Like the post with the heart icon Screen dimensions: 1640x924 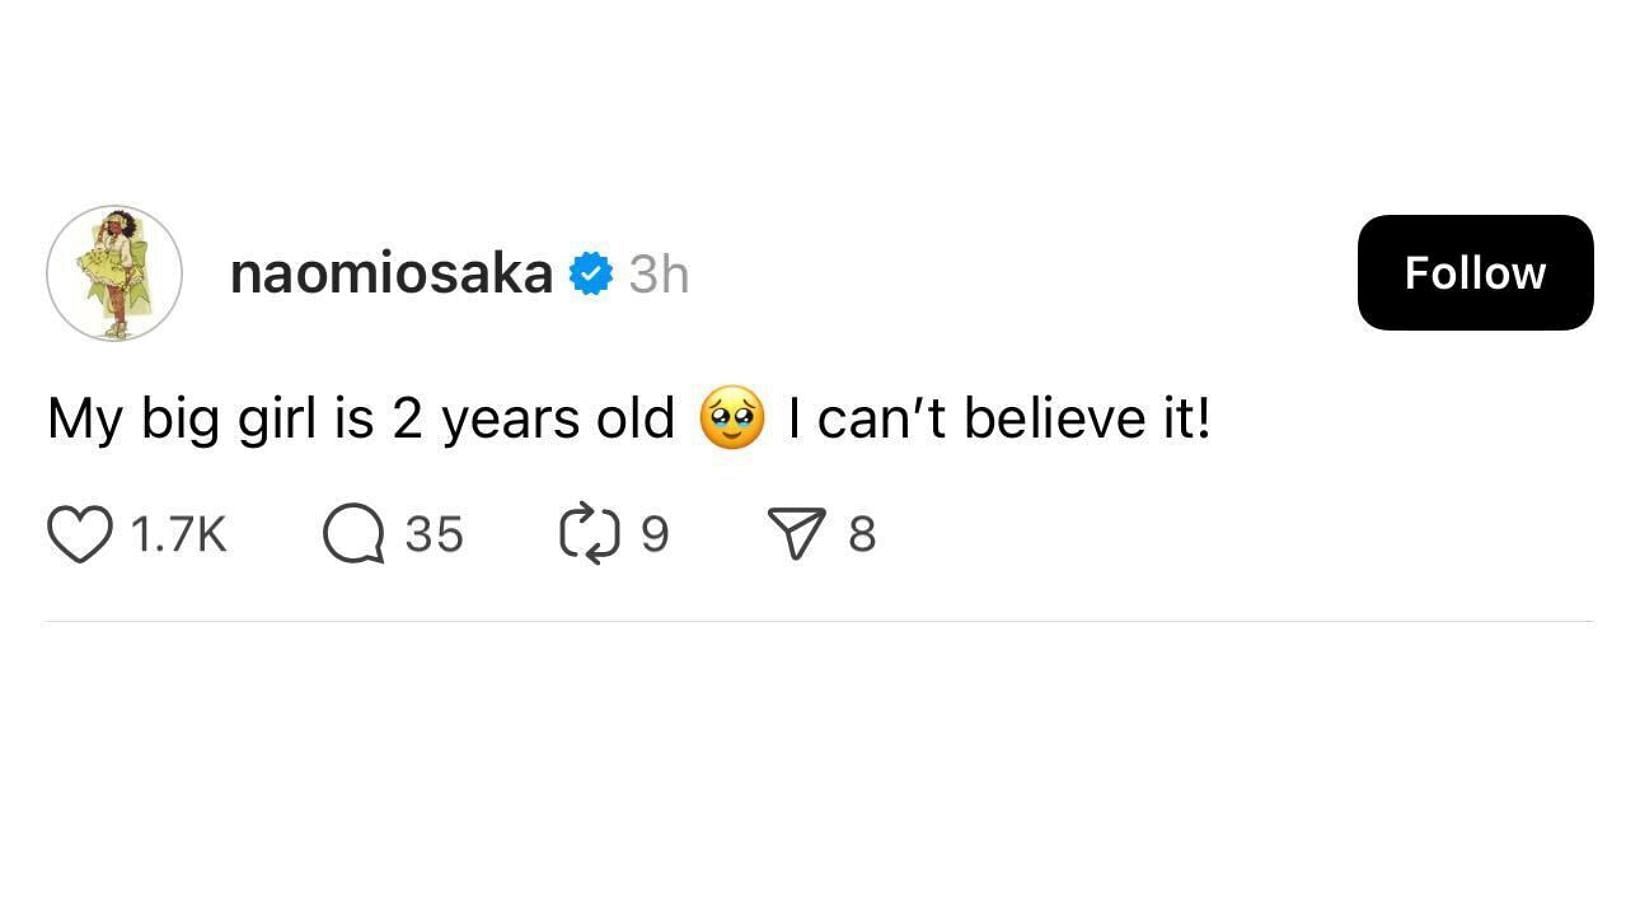80,534
